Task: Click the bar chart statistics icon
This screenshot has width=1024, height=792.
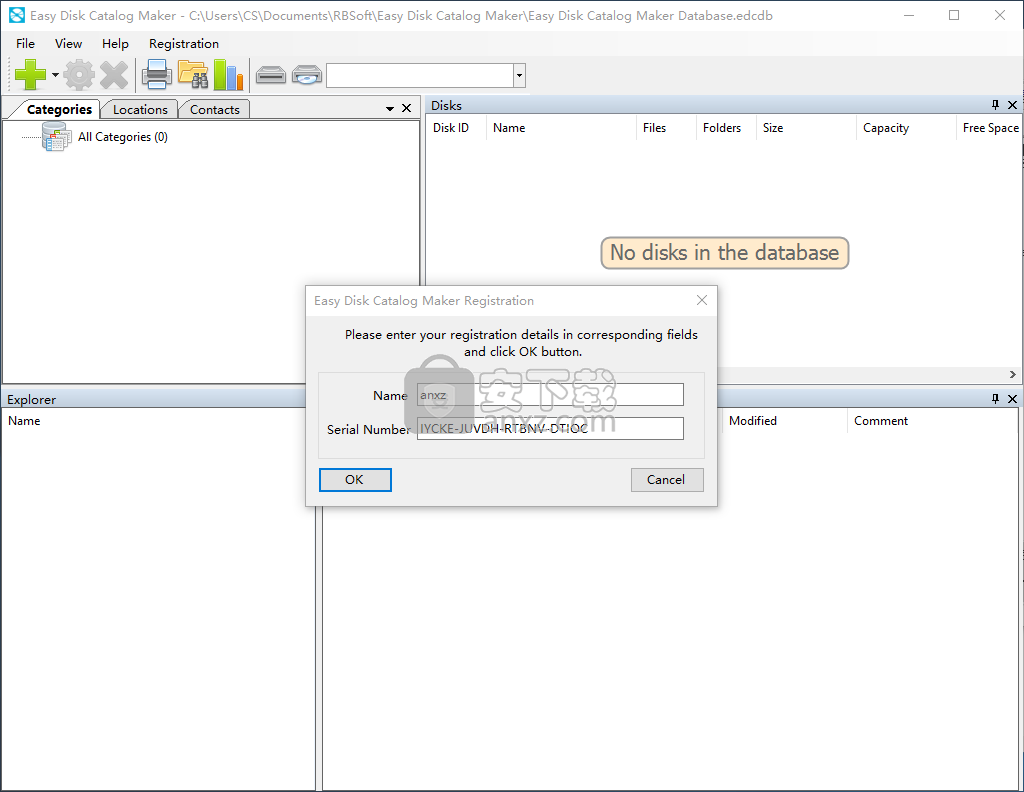Action: click(x=228, y=75)
